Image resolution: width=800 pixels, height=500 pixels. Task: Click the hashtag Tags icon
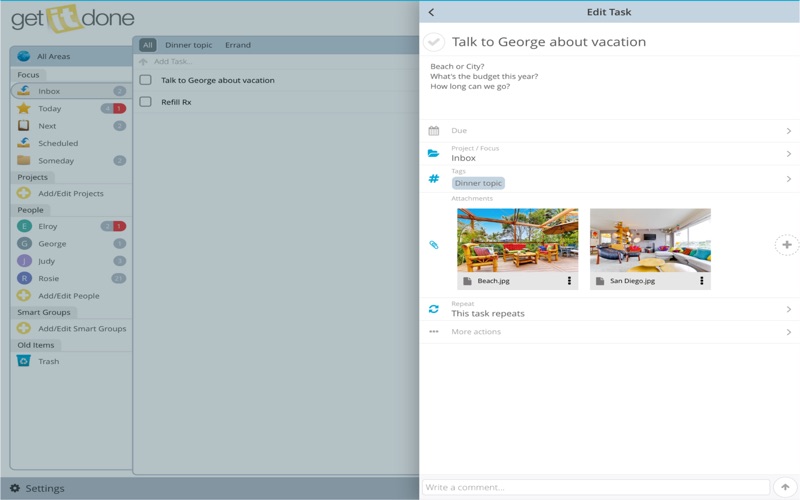pos(434,179)
